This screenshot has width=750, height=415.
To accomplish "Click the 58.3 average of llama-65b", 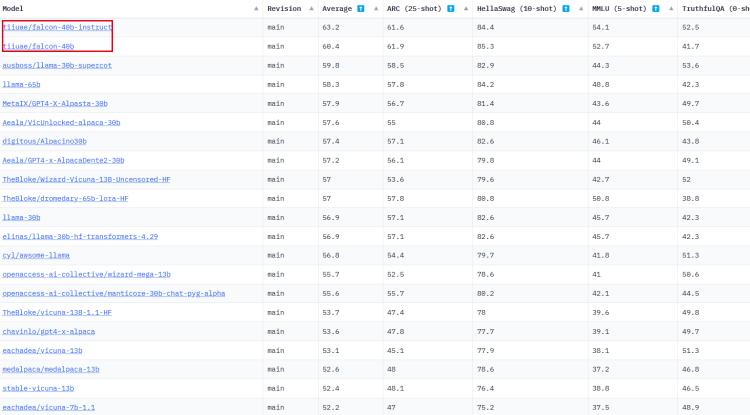I will coord(331,85).
